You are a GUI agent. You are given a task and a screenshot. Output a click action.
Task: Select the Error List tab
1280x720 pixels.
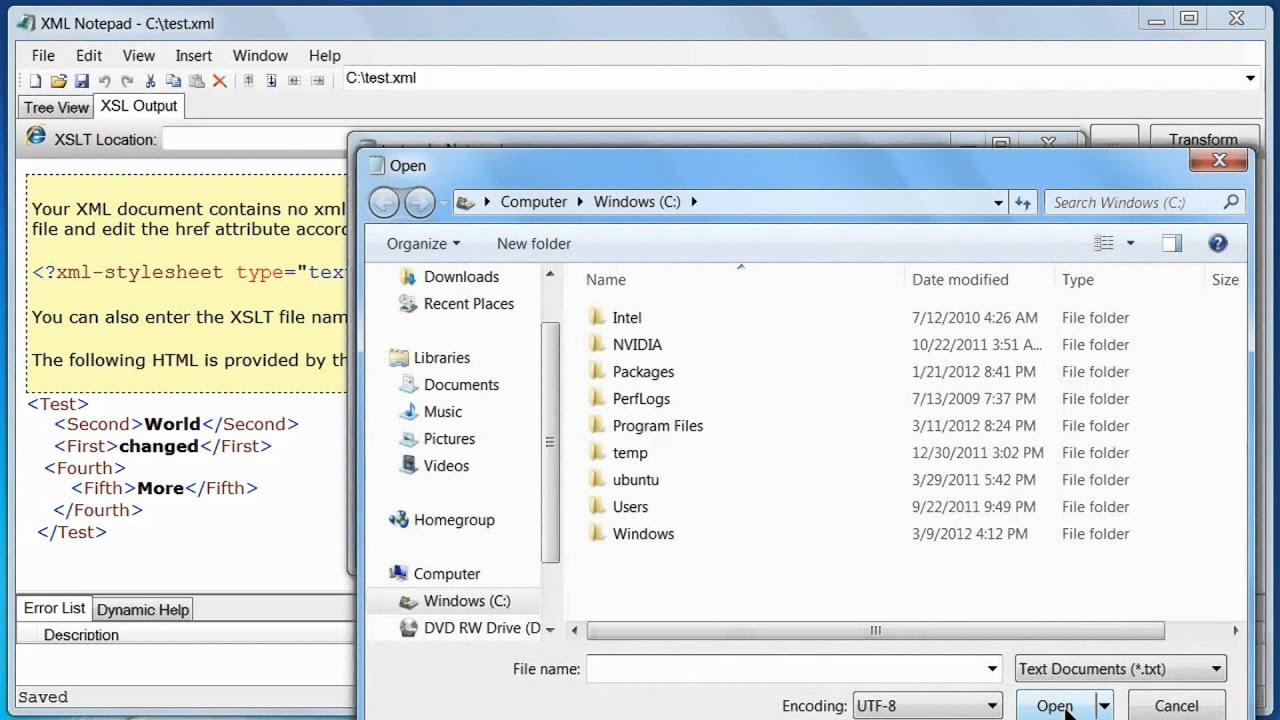(54, 608)
